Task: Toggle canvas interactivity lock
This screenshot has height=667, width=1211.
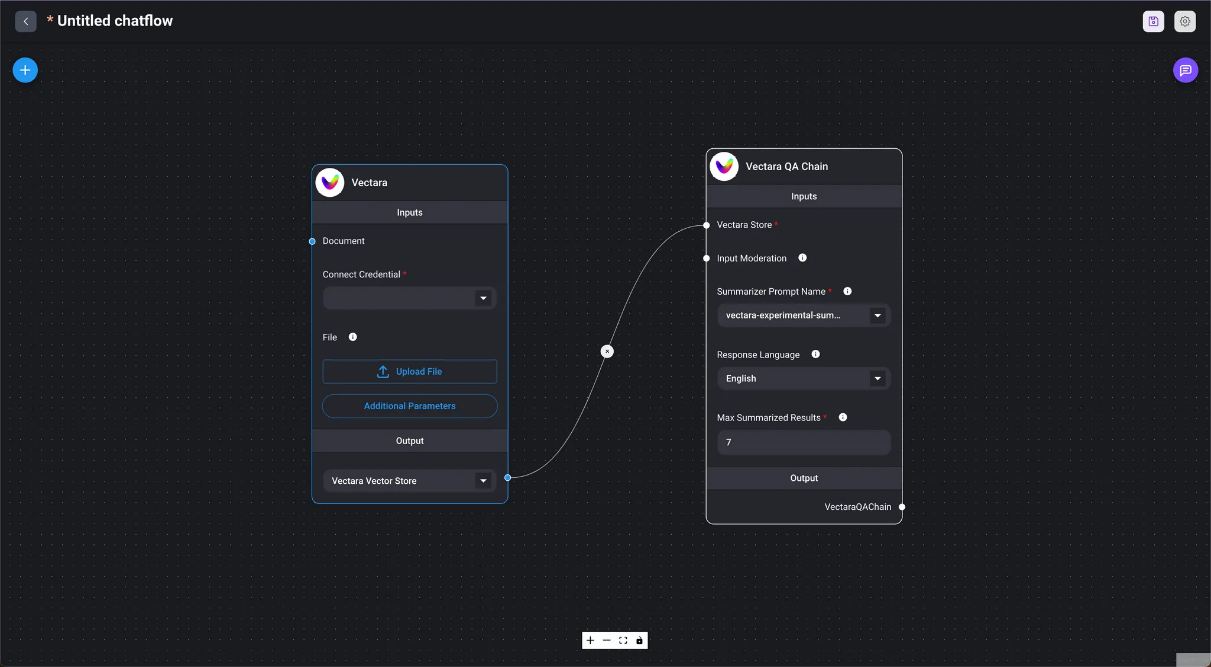Action: point(640,640)
